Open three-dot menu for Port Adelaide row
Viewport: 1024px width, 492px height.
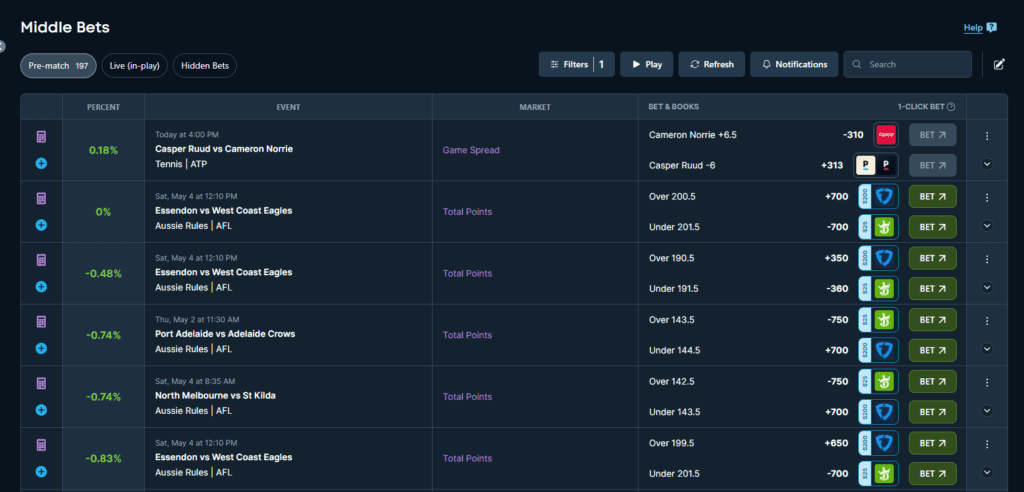click(x=987, y=321)
